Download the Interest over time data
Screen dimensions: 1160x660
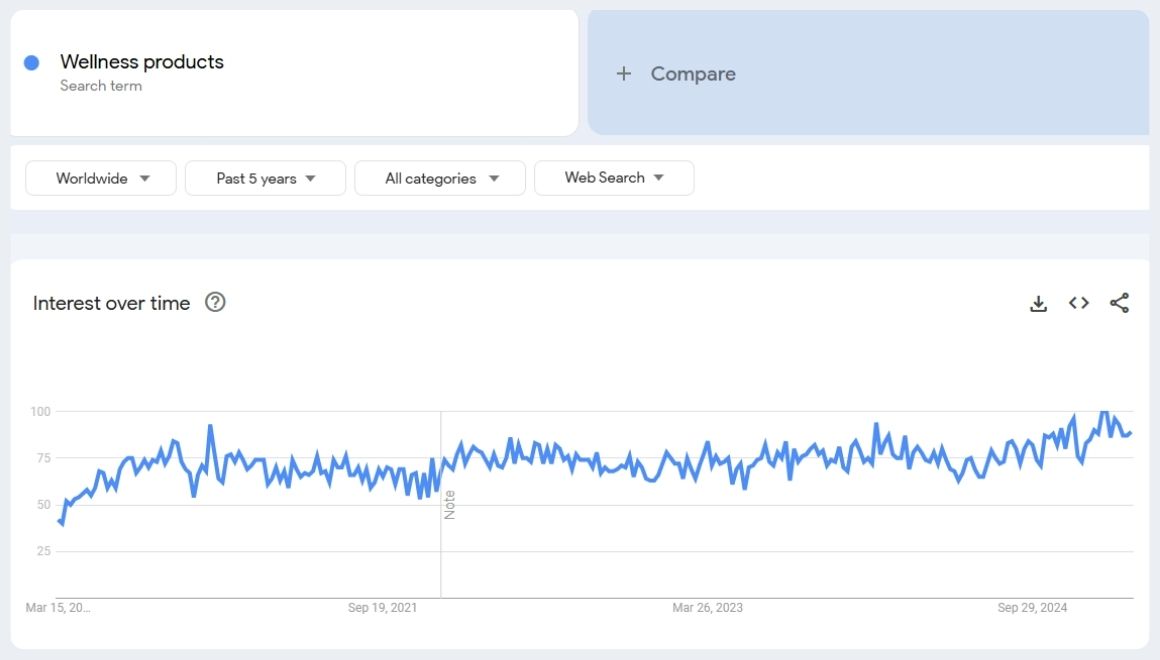1038,304
